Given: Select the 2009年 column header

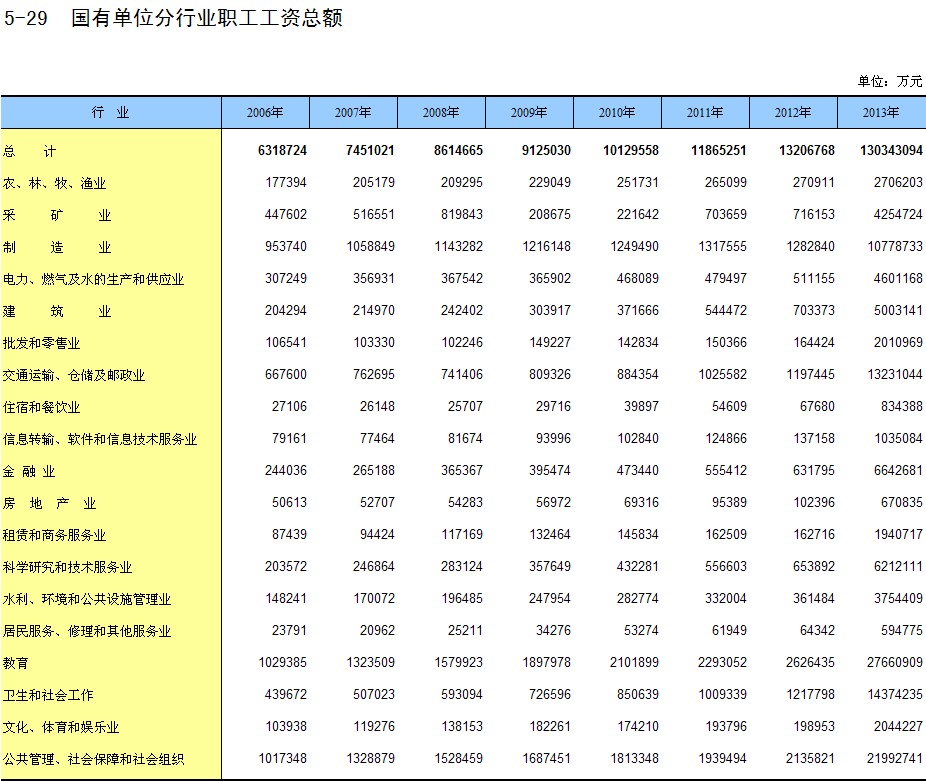Looking at the screenshot, I should tap(529, 112).
